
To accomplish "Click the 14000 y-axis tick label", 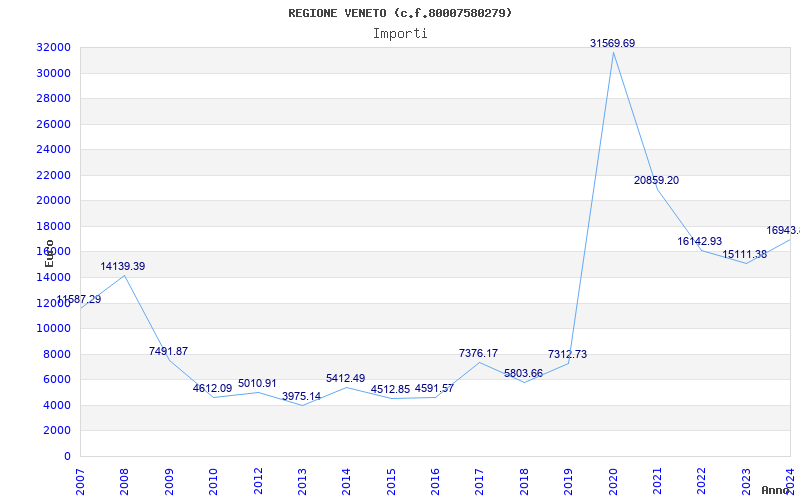I will coord(53,277).
